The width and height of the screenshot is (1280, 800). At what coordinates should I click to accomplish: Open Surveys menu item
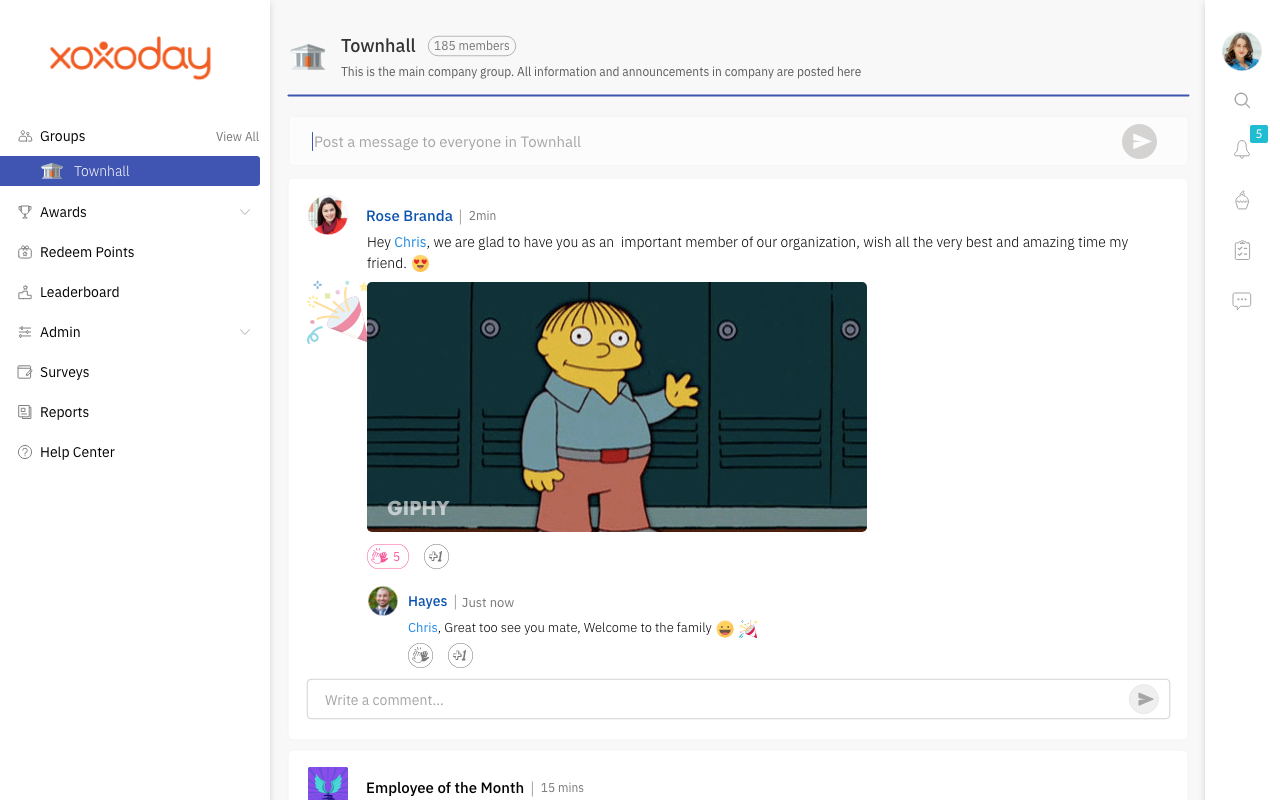point(65,372)
